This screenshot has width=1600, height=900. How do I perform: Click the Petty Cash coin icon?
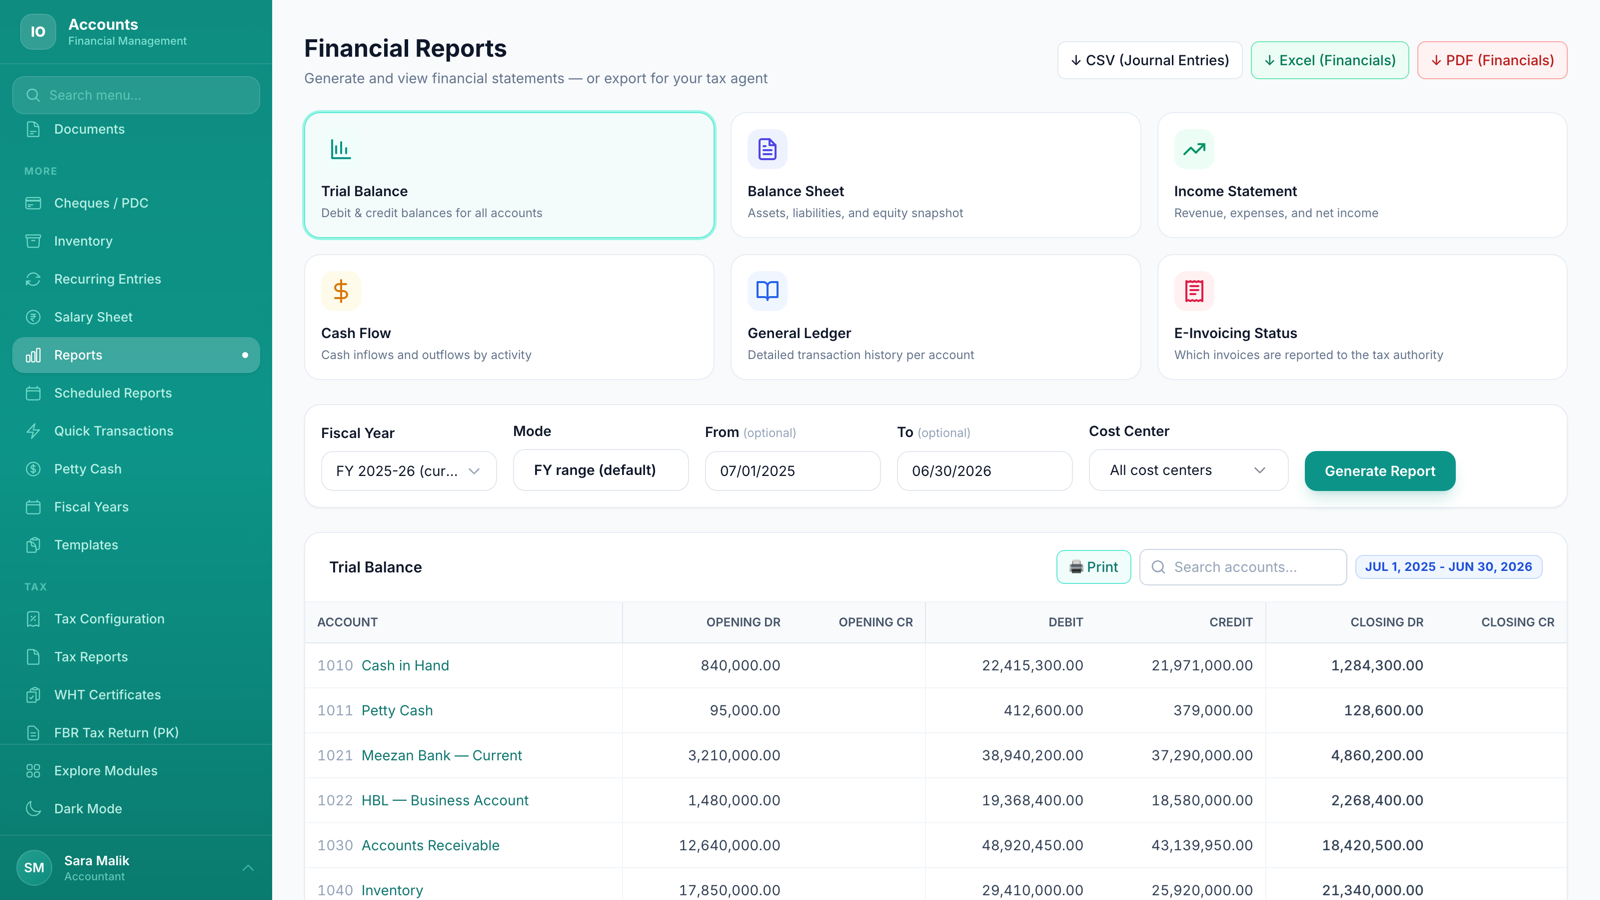(33, 469)
